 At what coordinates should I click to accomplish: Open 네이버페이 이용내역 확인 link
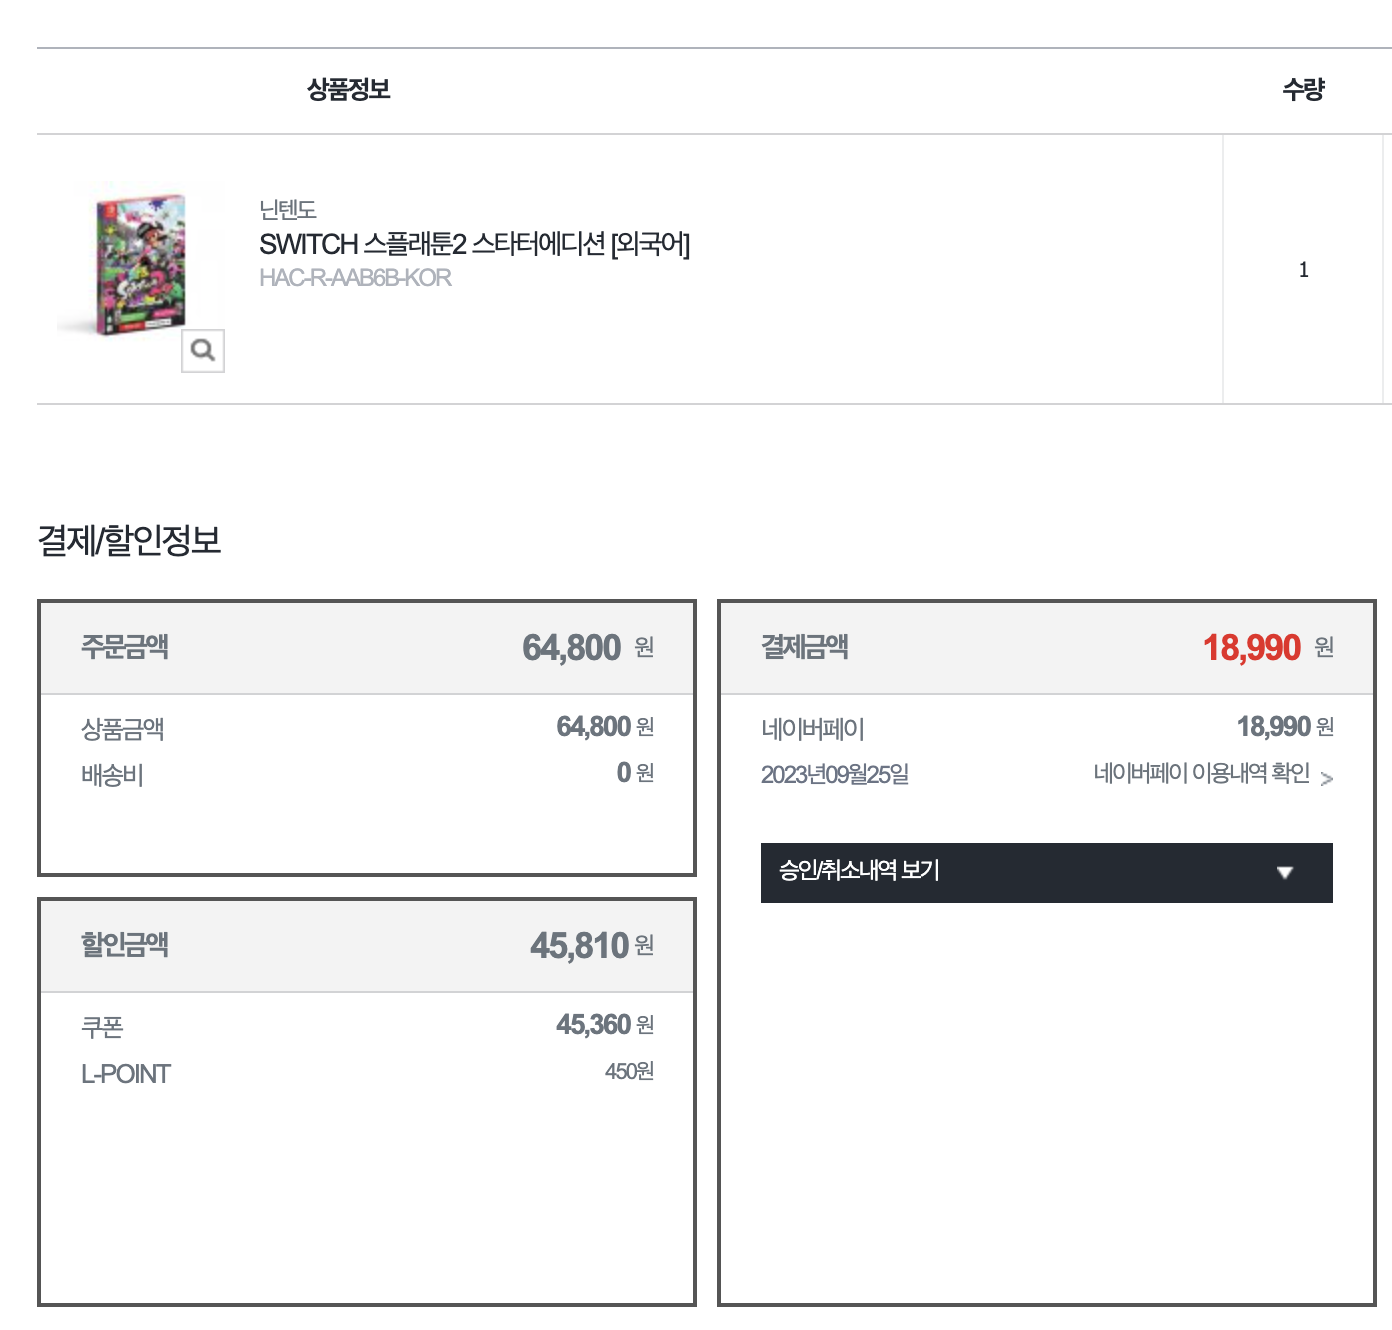pos(1201,773)
